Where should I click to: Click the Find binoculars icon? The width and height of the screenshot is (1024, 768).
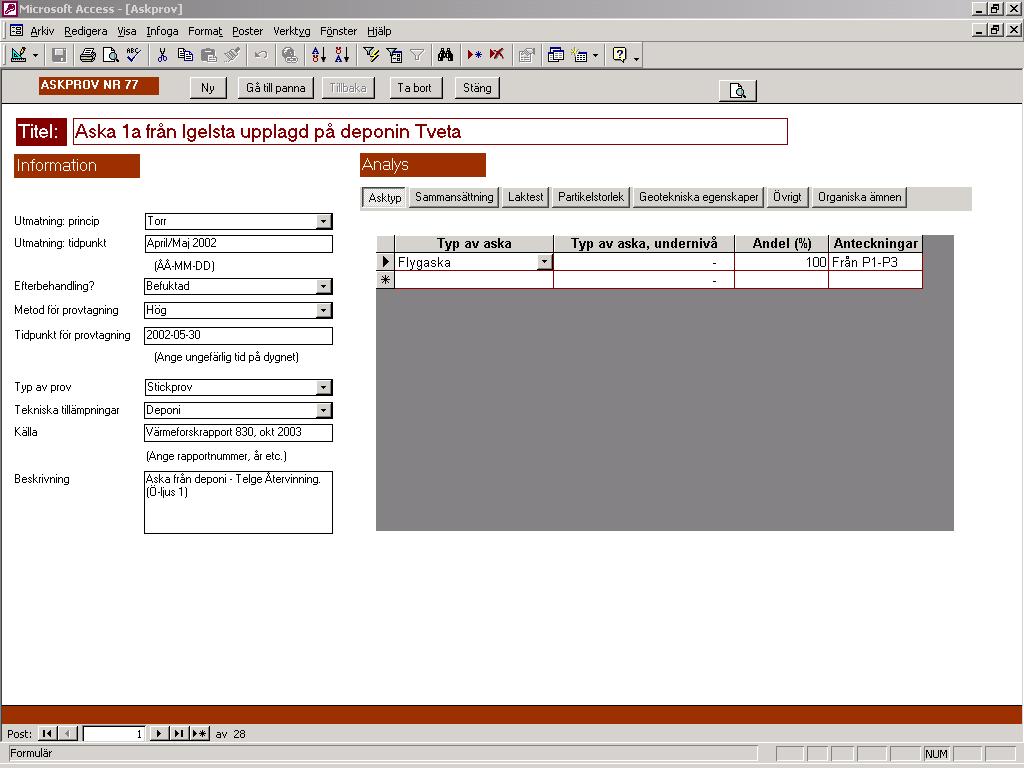pos(445,55)
